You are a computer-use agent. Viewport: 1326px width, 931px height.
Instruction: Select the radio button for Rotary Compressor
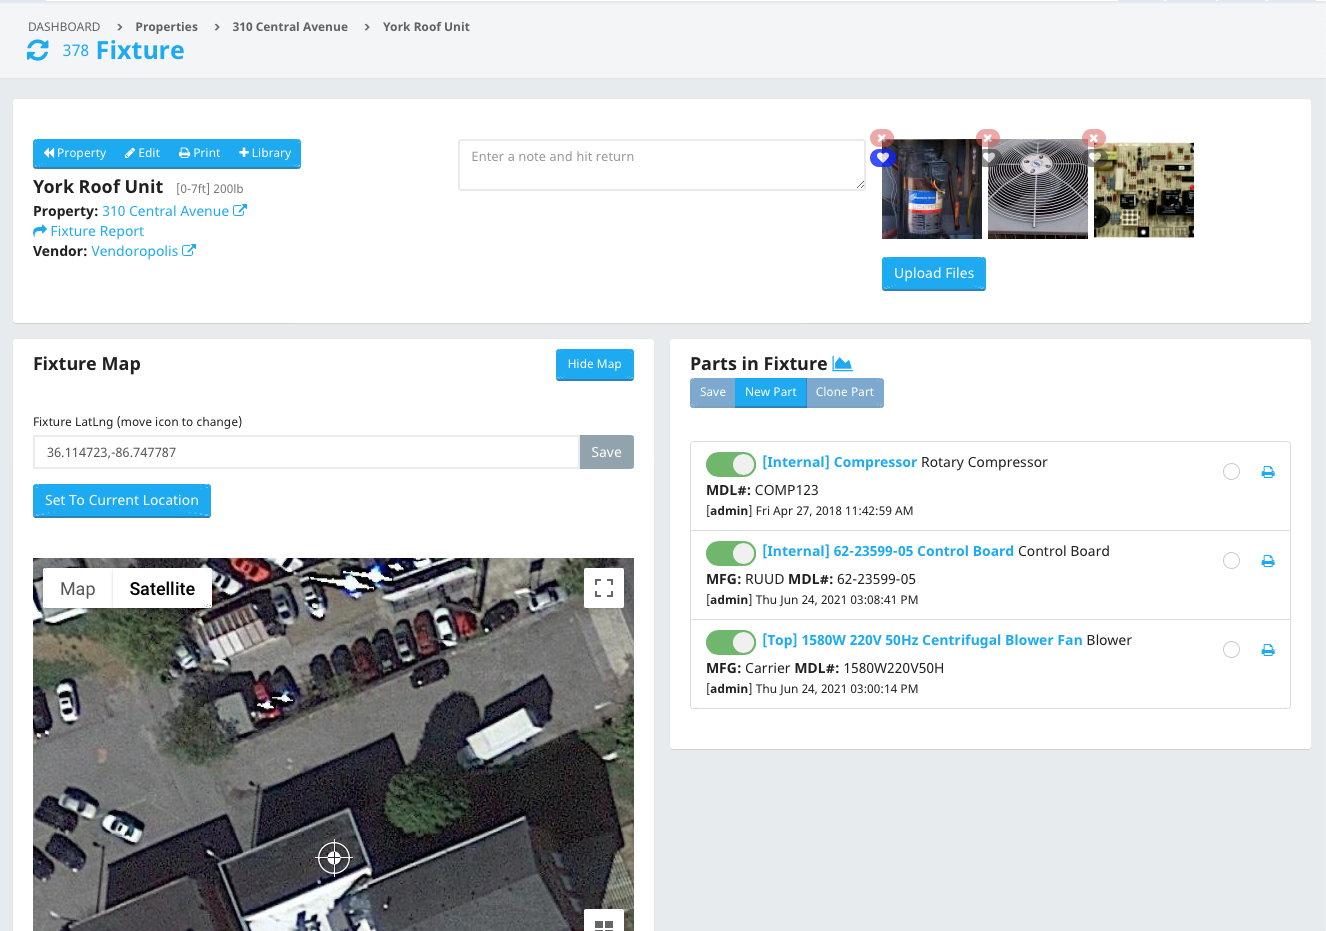[x=1231, y=472]
